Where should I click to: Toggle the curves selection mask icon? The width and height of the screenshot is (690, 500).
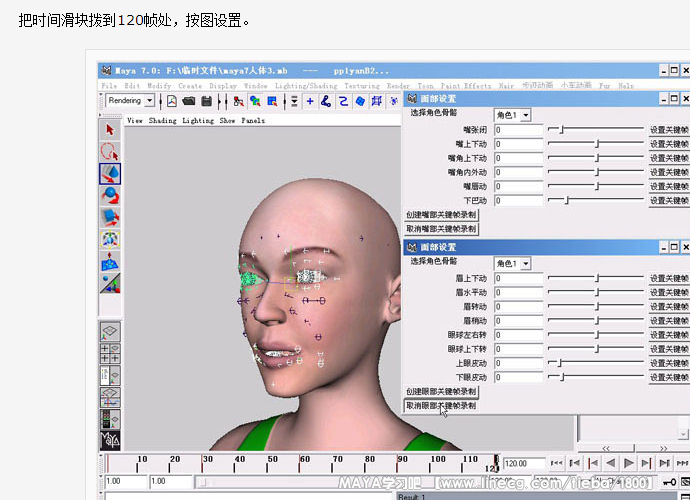pos(343,101)
